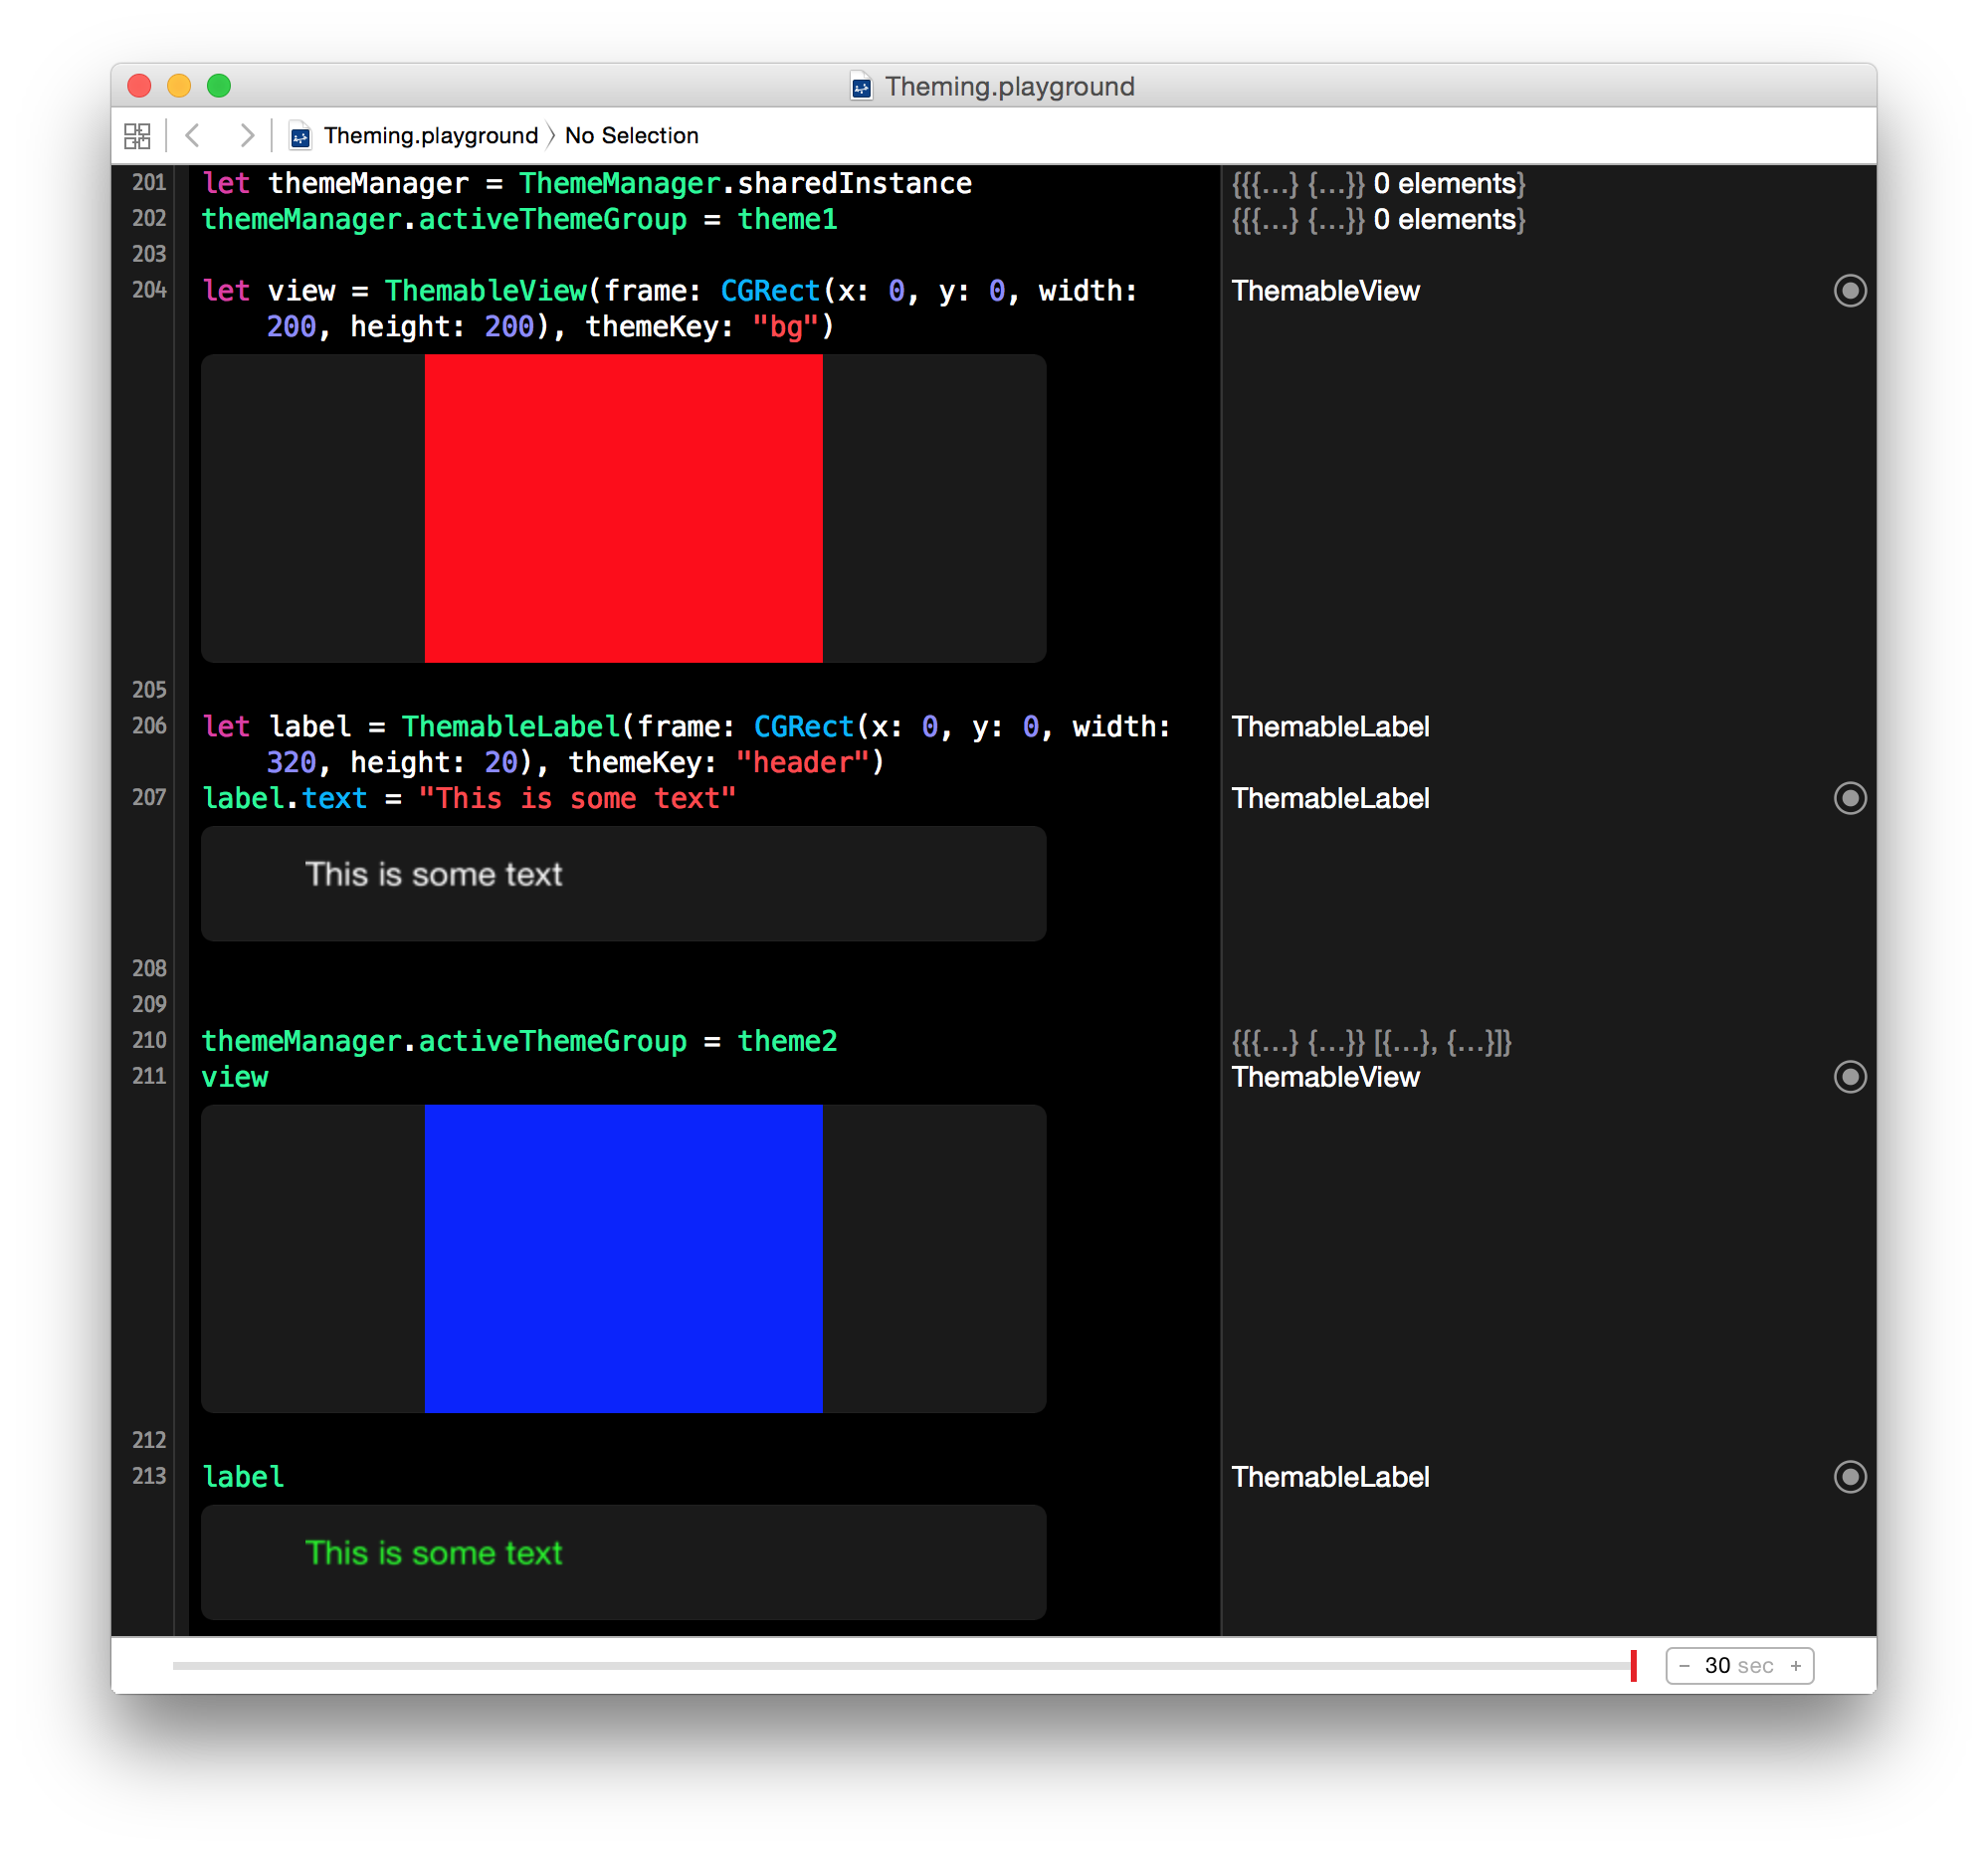Viewport: 1988px width, 1853px height.
Task: Click the line 210 result '{{{…} {…}} [{…}, {…}]}'
Action: click(x=1371, y=1042)
